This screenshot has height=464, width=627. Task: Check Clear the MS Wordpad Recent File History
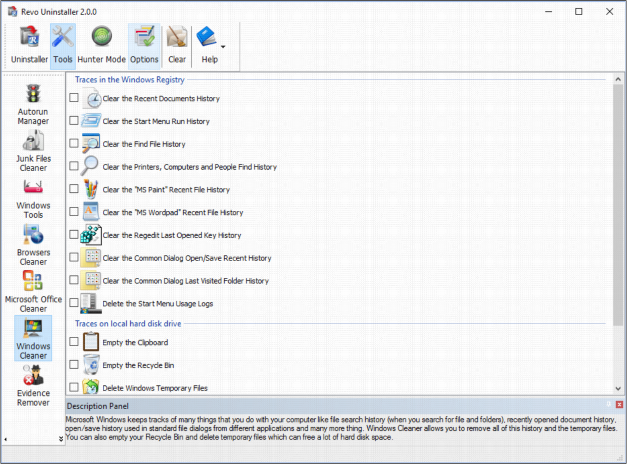[74, 212]
